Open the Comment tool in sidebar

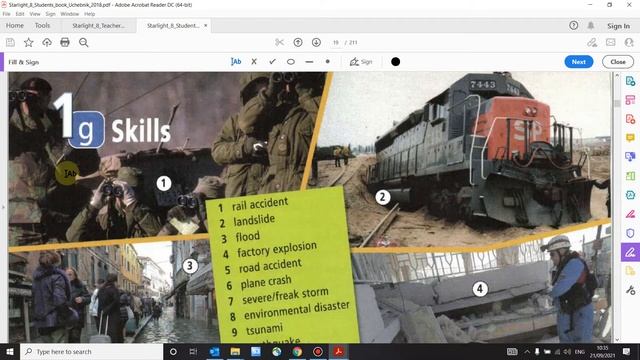(x=630, y=138)
